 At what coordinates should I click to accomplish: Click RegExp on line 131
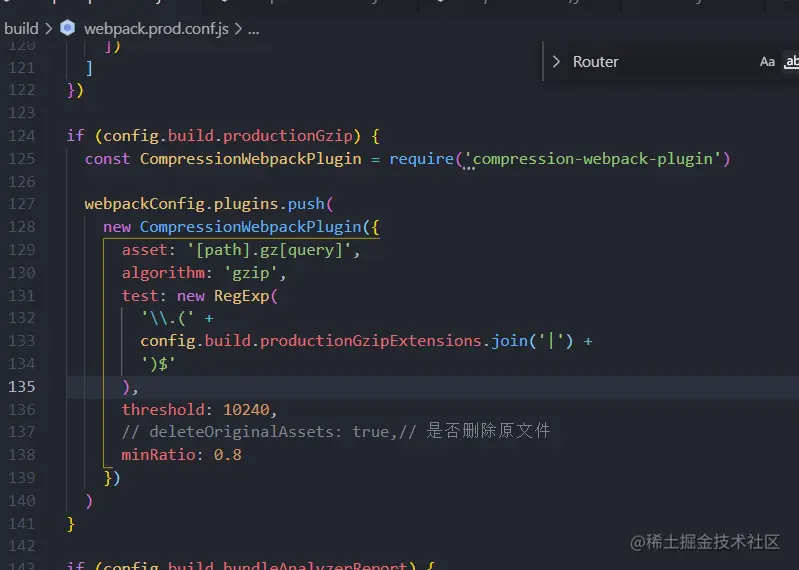[242, 296]
